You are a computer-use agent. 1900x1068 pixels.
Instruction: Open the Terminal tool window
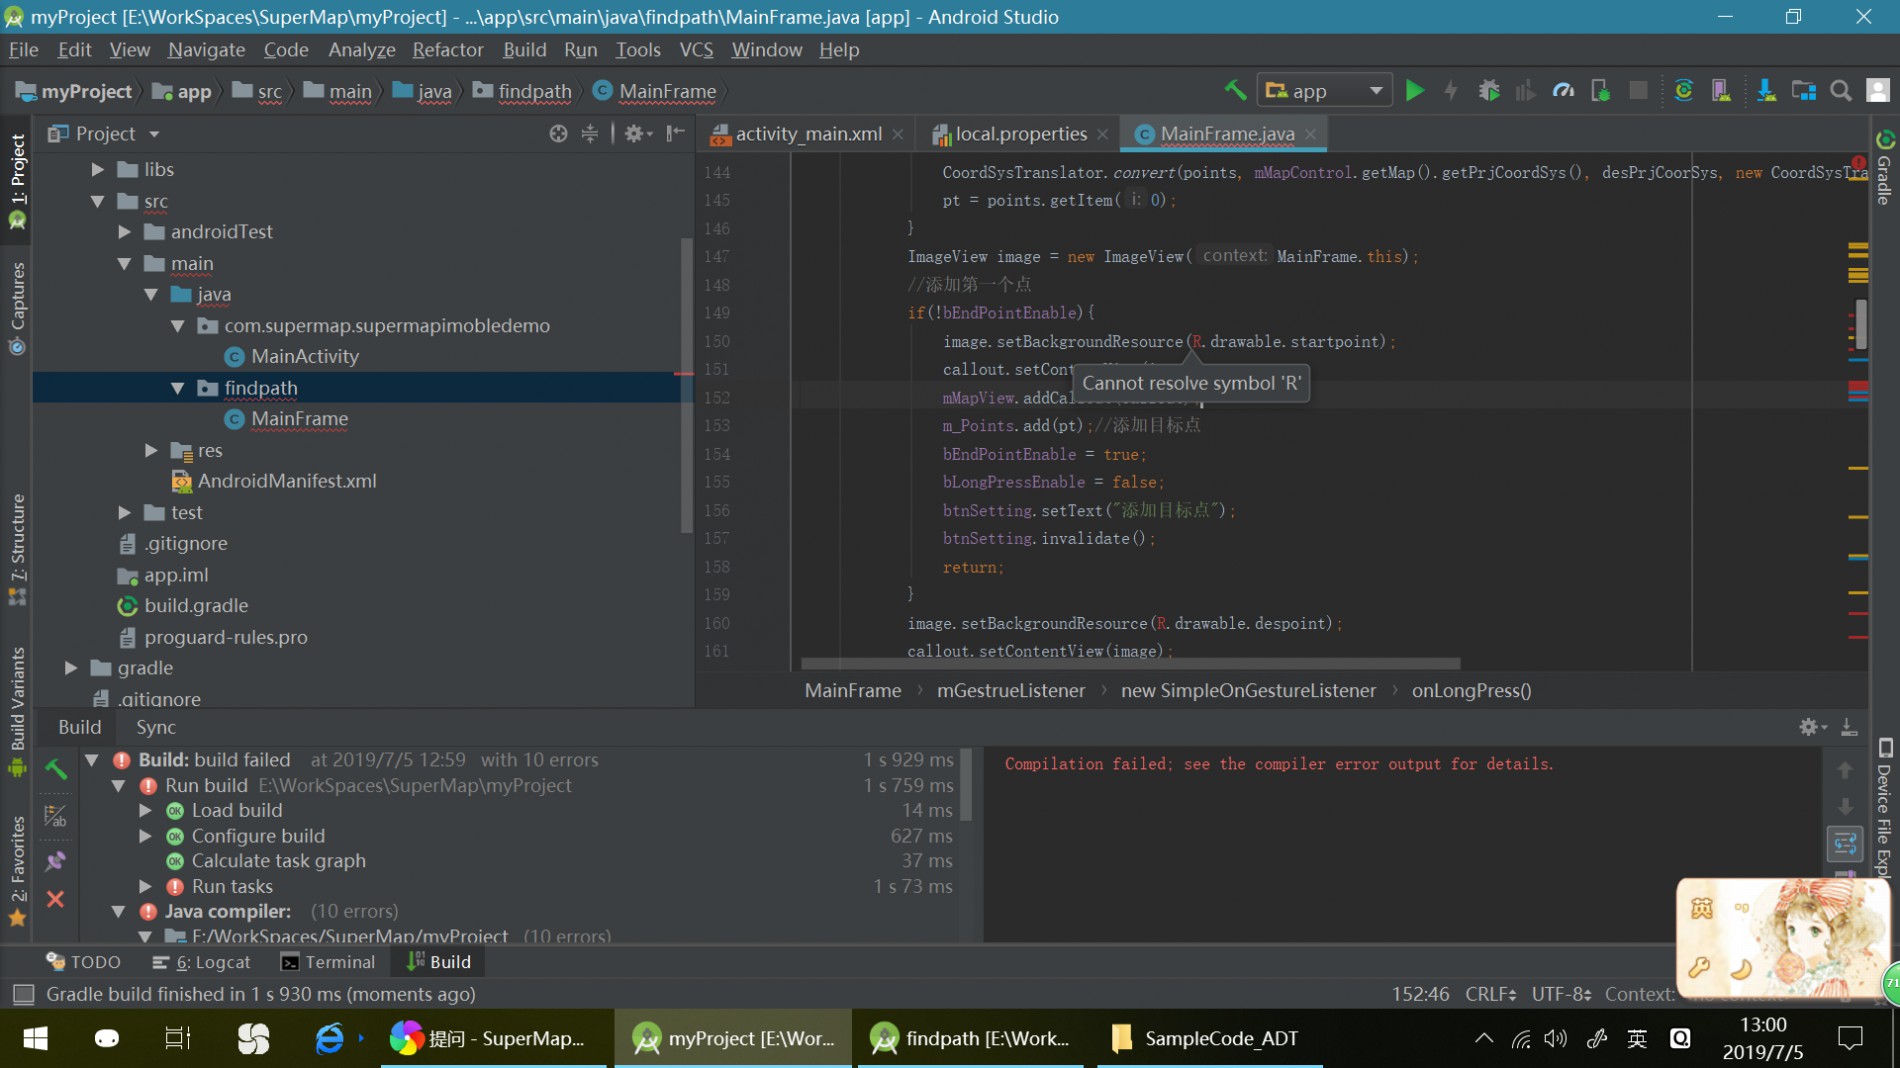pyautogui.click(x=329, y=962)
